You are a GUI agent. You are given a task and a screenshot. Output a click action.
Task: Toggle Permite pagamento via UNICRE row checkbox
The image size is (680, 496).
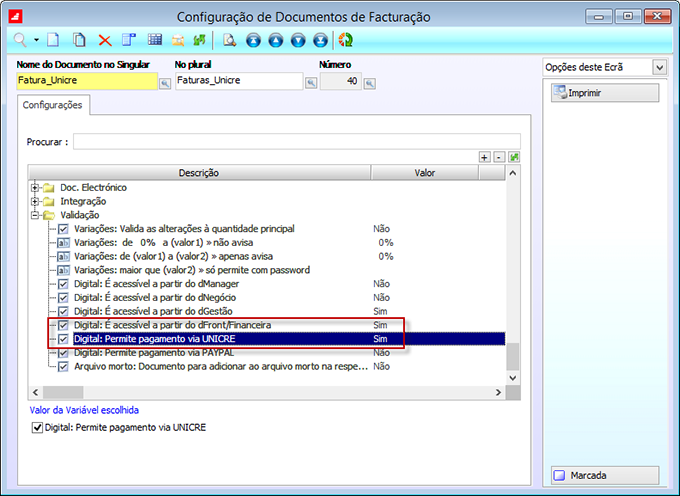coord(63,339)
